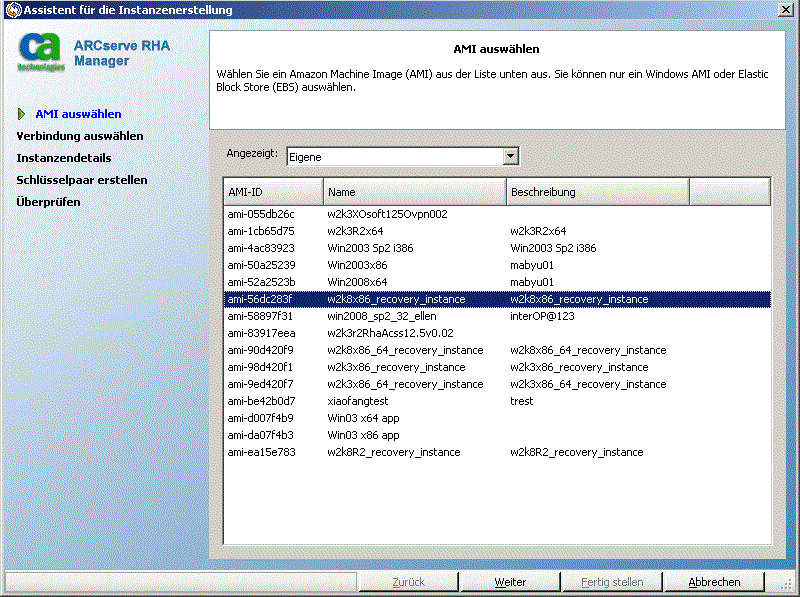
Task: Sort by the AMI-ID column header
Action: [x=273, y=192]
